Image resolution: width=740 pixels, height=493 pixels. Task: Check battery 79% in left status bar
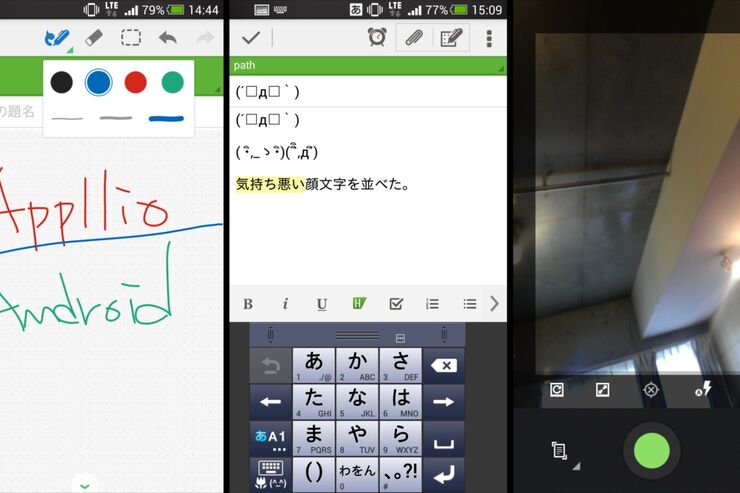point(163,10)
